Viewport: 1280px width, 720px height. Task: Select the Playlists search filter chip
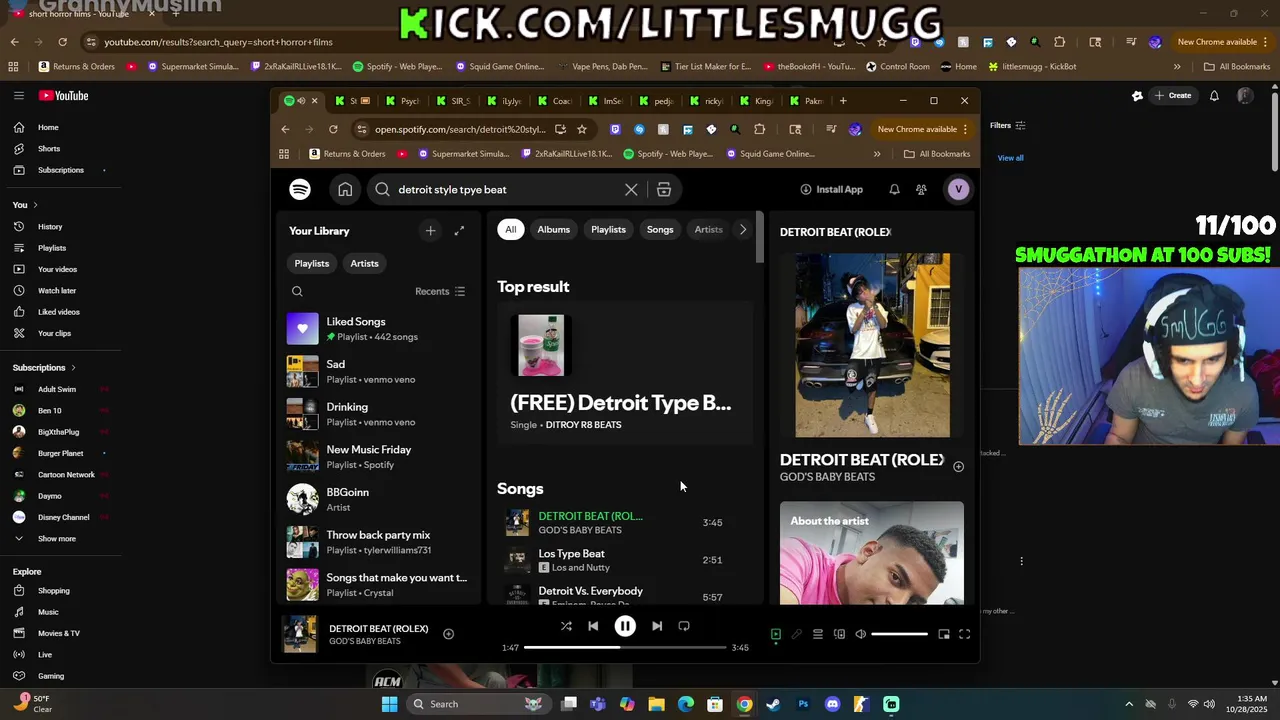(x=608, y=230)
